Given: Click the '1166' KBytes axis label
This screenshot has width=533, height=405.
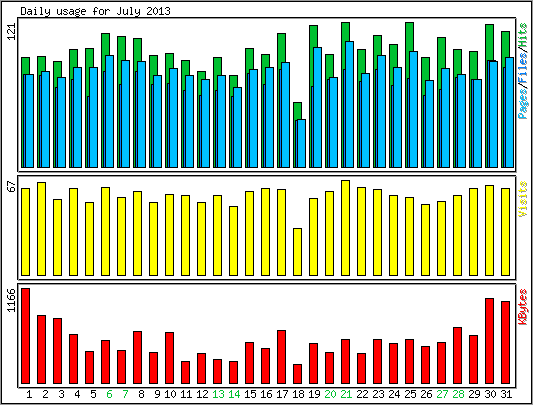Looking at the screenshot, I should [12, 300].
